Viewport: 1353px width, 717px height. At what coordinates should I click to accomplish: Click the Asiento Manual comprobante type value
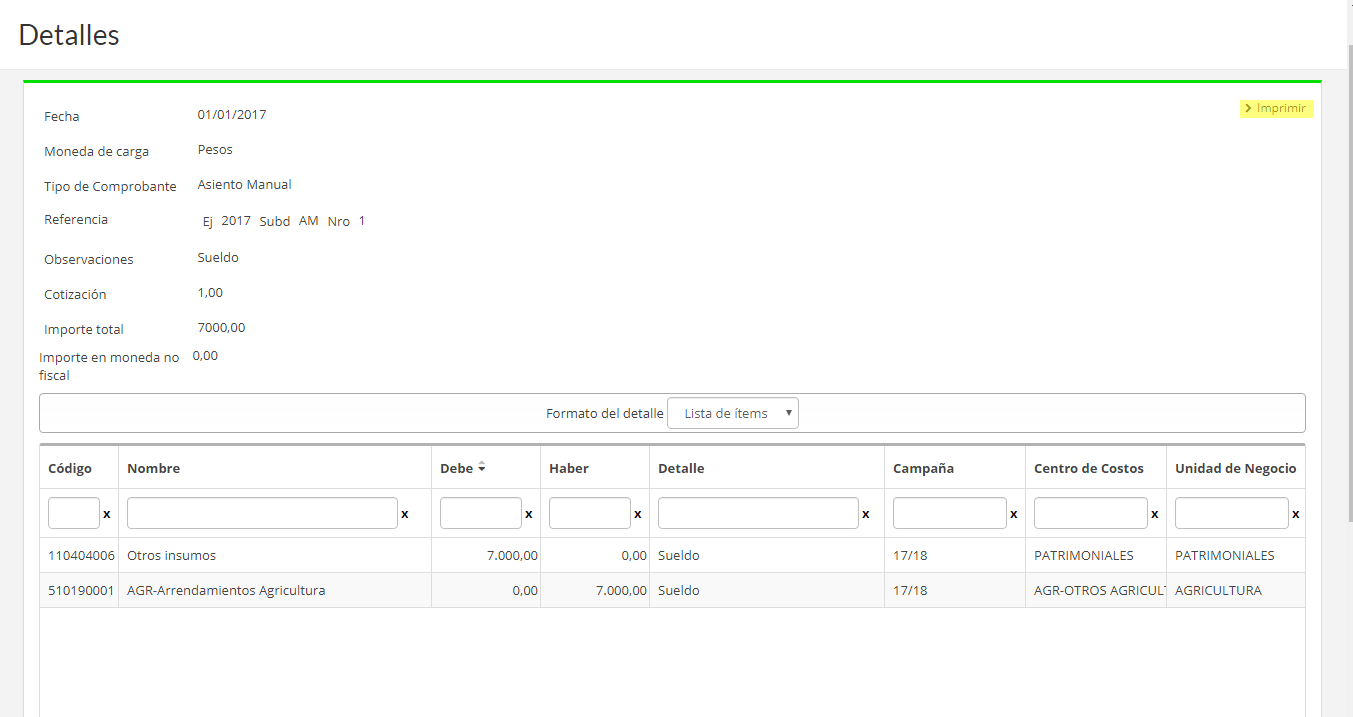click(245, 184)
